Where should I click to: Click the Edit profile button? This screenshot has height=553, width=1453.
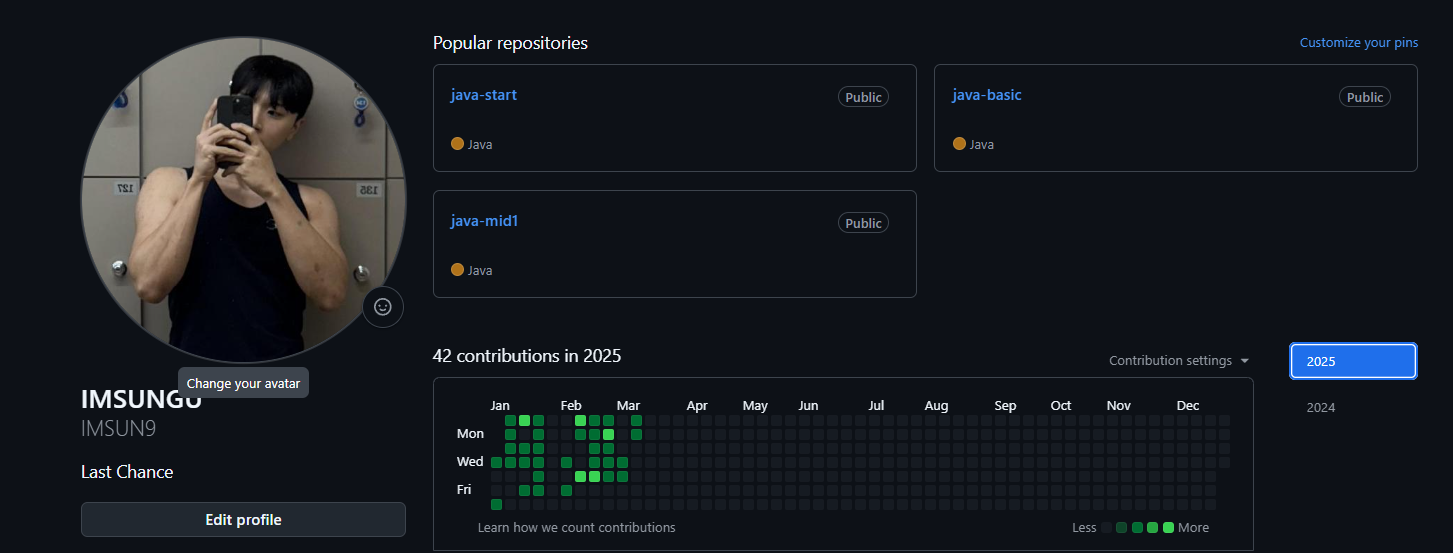click(x=243, y=520)
